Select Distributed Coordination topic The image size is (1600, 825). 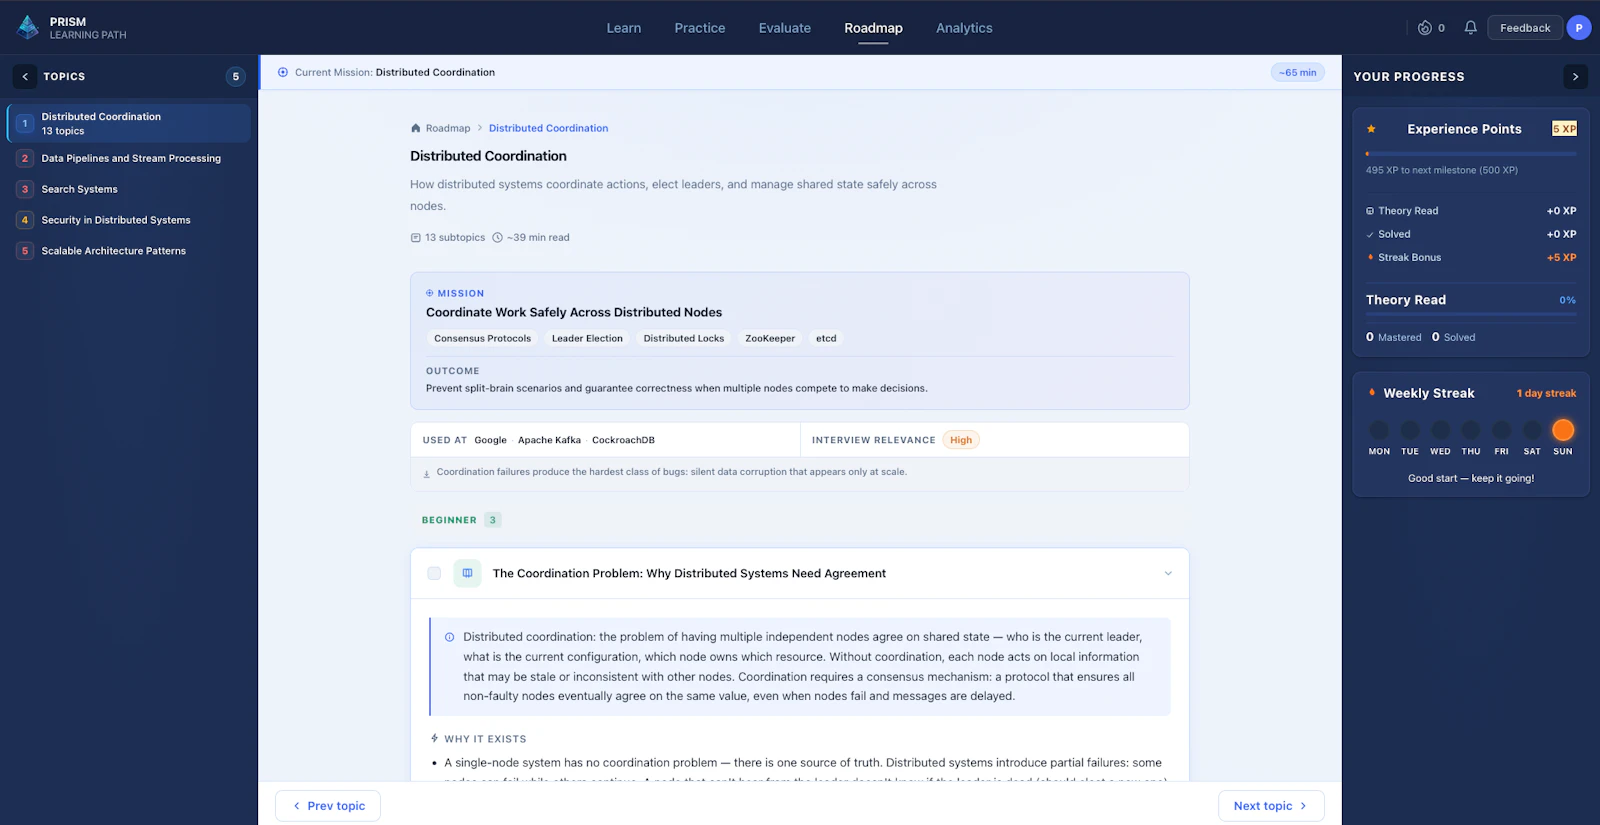(129, 123)
